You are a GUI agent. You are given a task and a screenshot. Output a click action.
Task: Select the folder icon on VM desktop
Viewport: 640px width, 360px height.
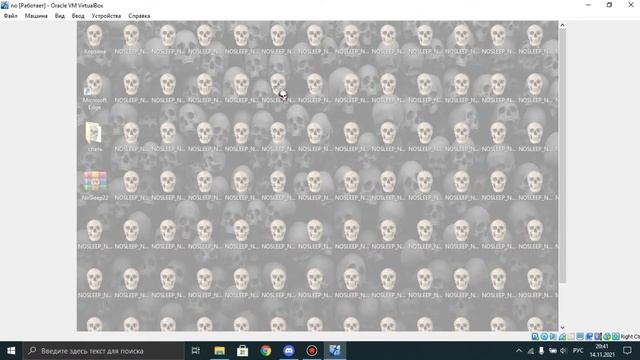(x=95, y=137)
